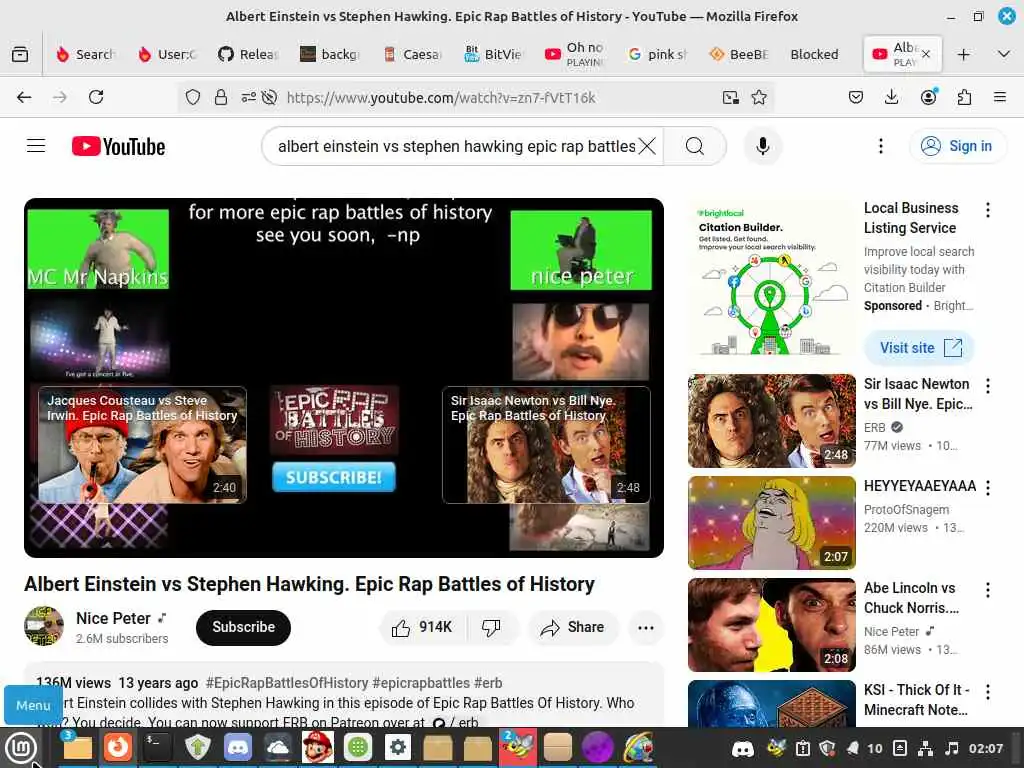1024x768 pixels.
Task: Switch to the 'Oh no' playing tab
Action: 575,54
